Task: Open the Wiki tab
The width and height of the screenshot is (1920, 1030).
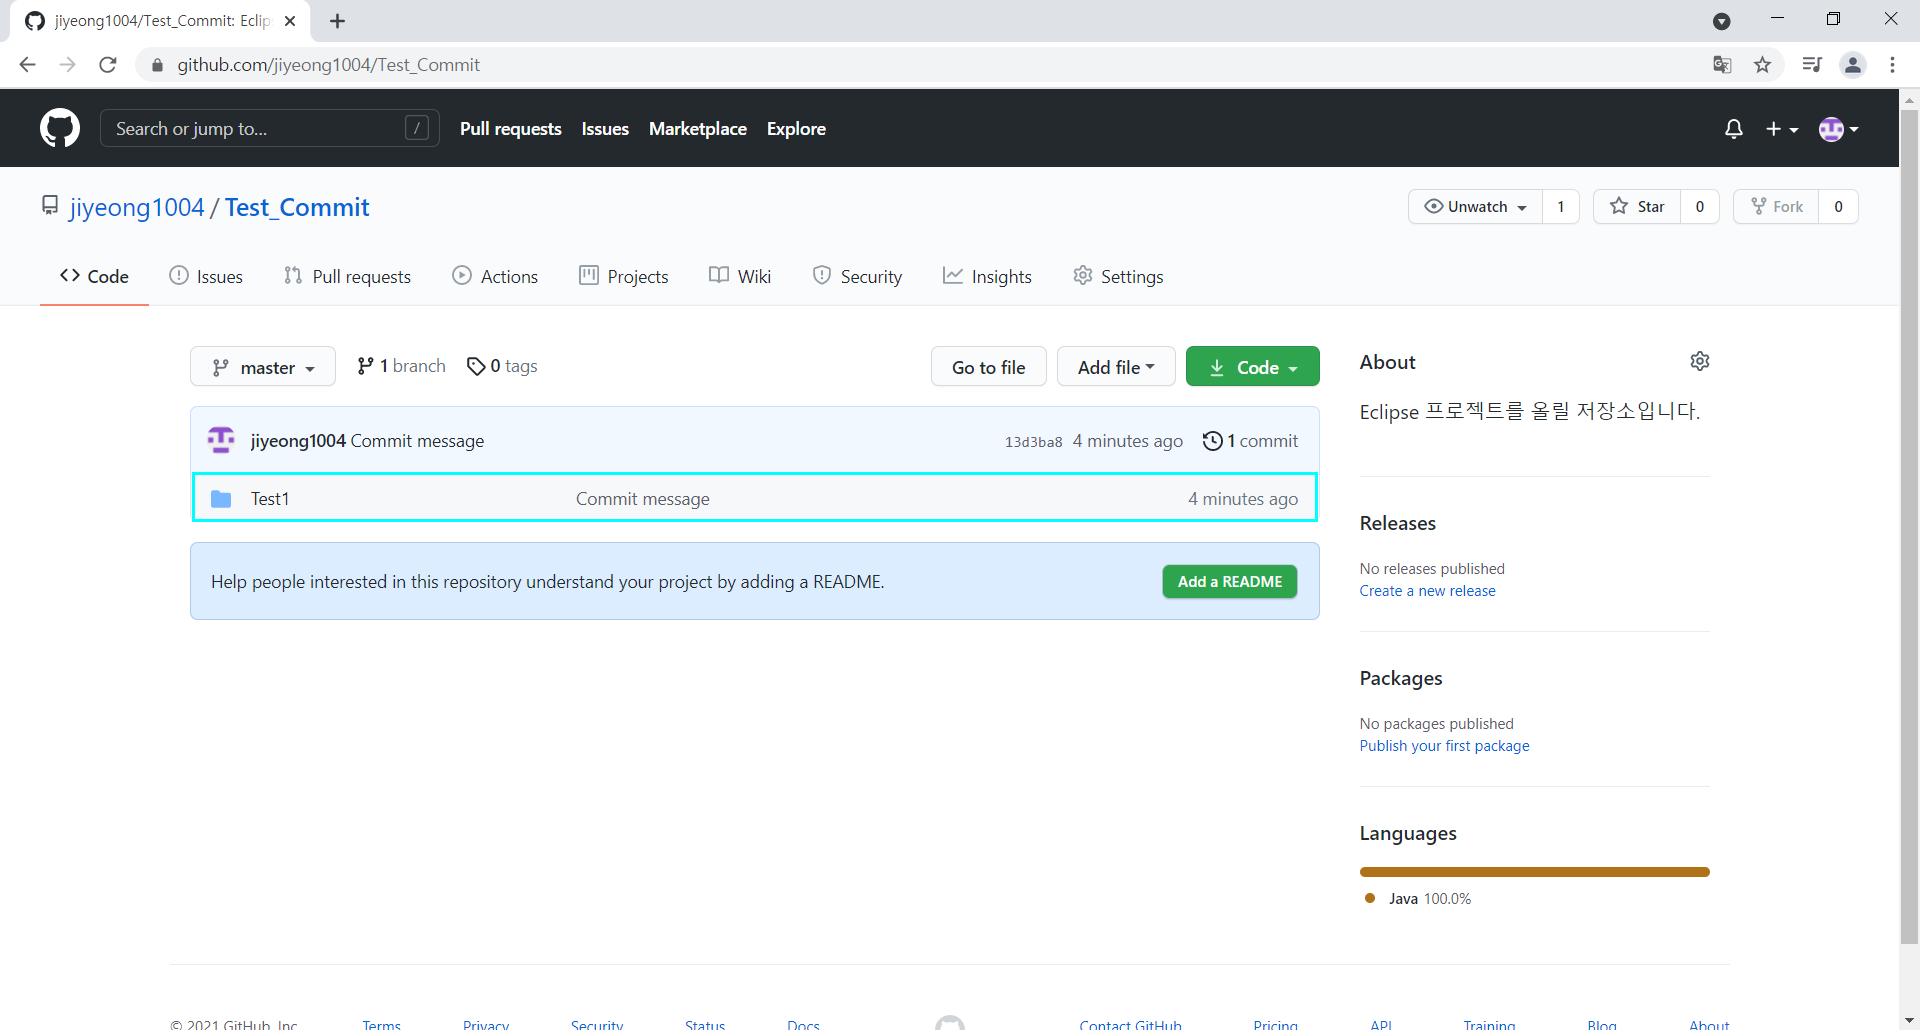Action: pyautogui.click(x=740, y=276)
